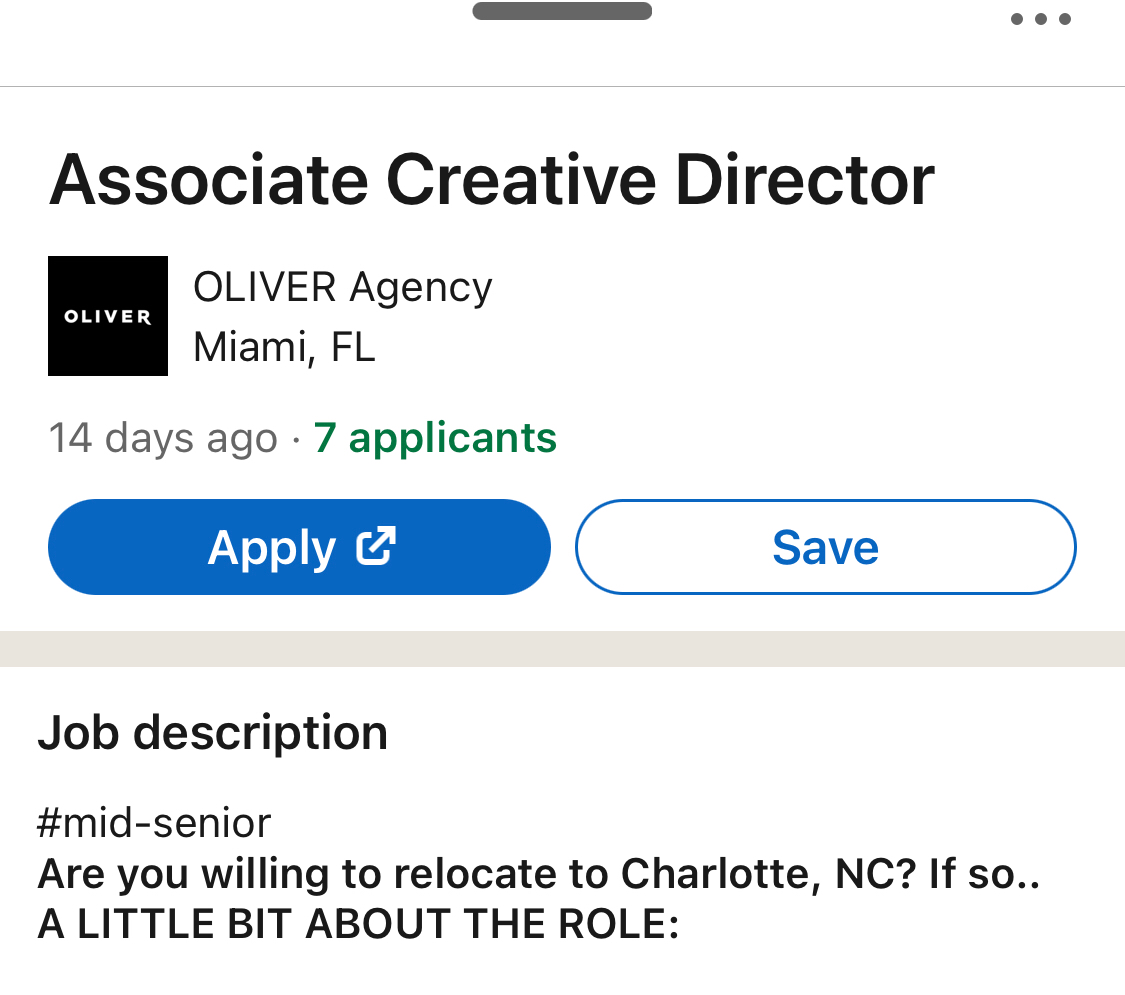Click the beige section divider strip
Image resolution: width=1125 pixels, height=995 pixels.
pos(562,649)
